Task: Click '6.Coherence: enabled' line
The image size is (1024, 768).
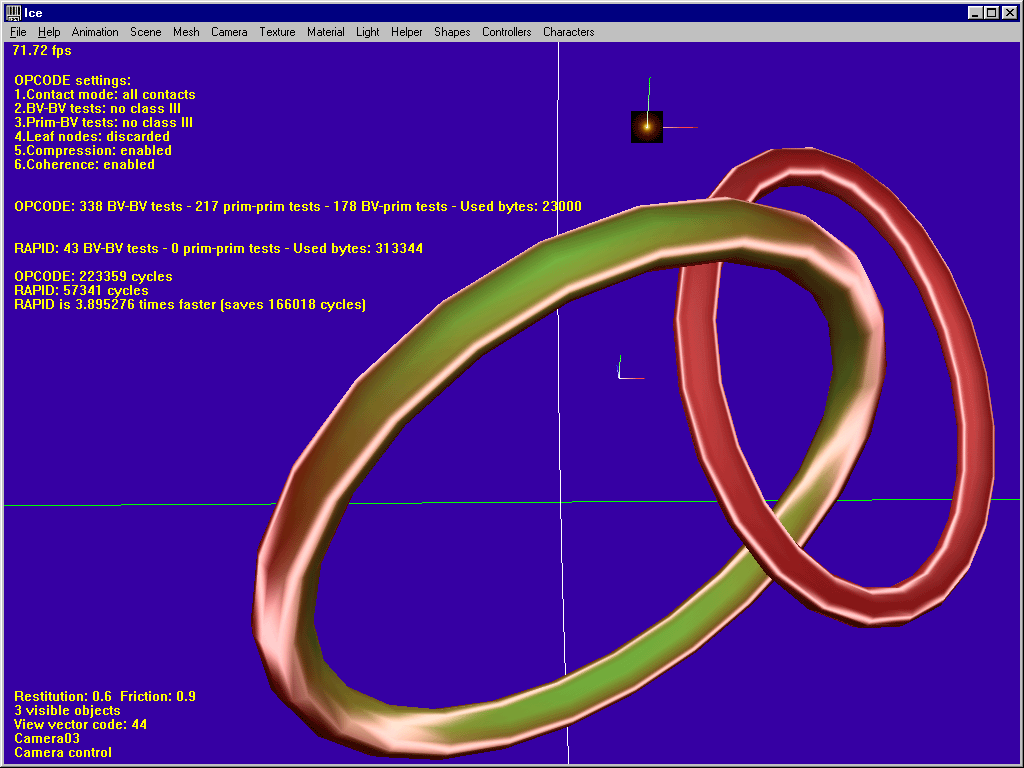Action: [84, 165]
